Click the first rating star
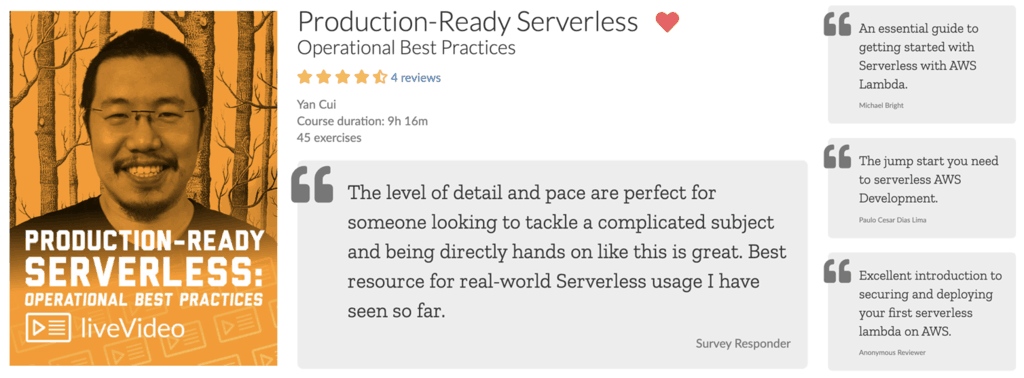This screenshot has height=378, width=1024. [x=304, y=78]
